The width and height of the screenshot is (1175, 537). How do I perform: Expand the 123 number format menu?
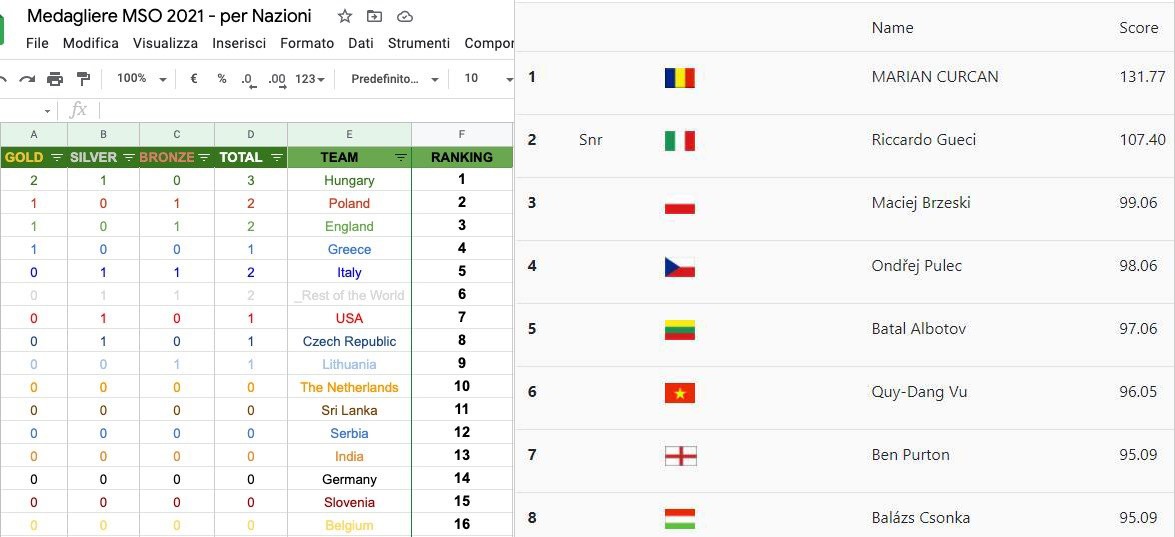[x=310, y=79]
